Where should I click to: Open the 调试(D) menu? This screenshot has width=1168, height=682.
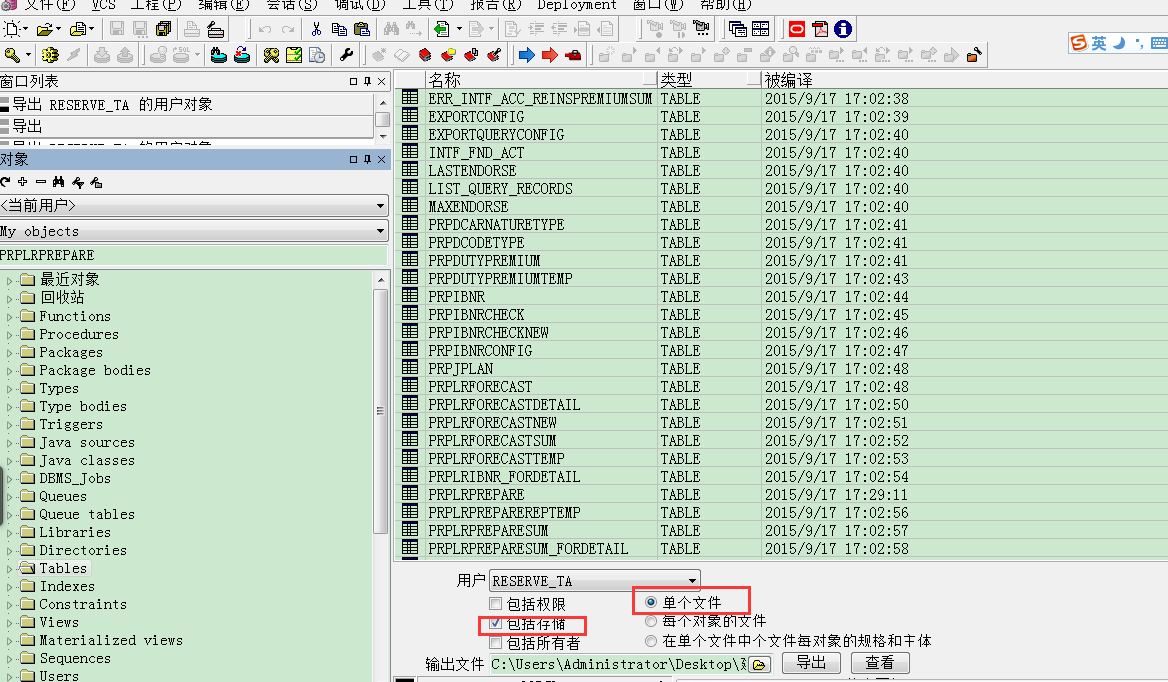tap(361, 5)
